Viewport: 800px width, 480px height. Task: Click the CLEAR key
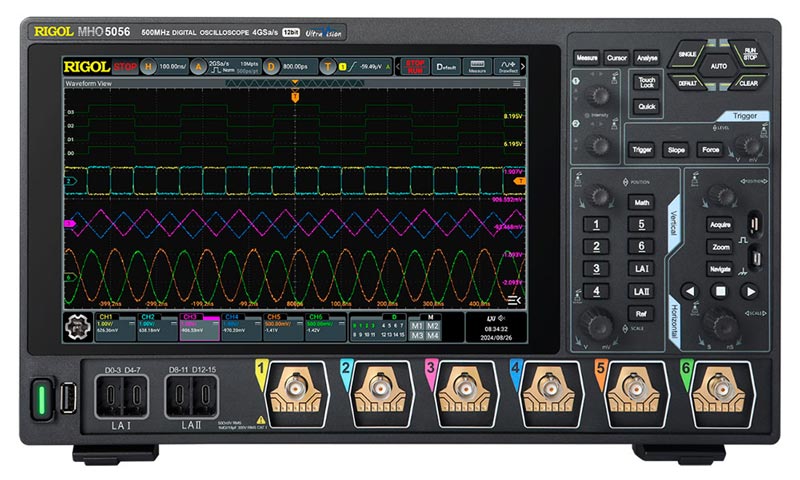pyautogui.click(x=748, y=83)
